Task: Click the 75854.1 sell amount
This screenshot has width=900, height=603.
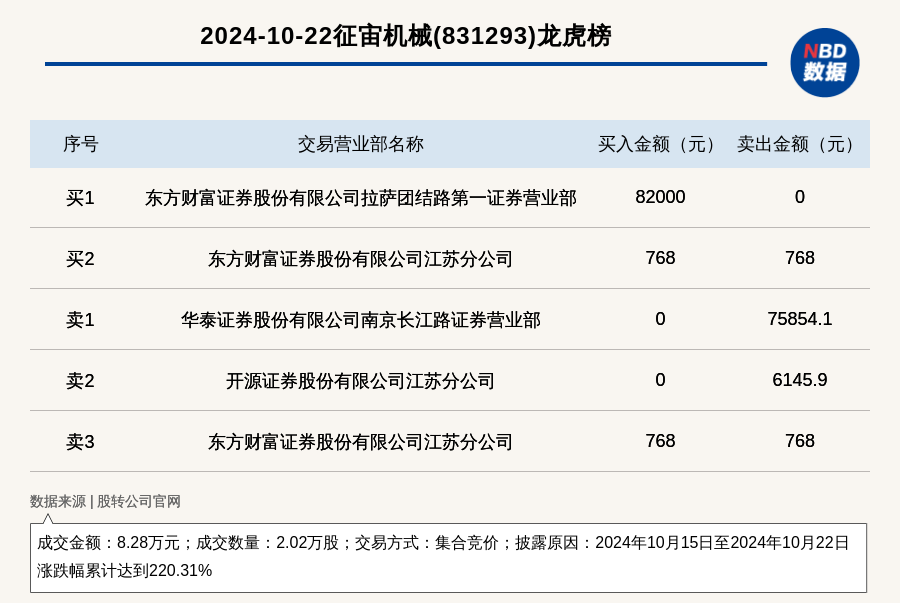Action: 800,318
